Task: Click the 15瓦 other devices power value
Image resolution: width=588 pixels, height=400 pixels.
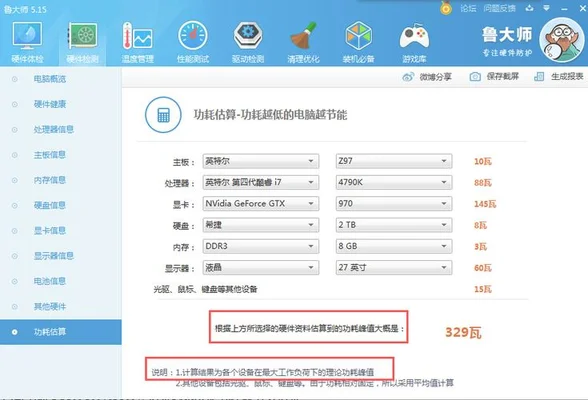Action: tap(483, 289)
